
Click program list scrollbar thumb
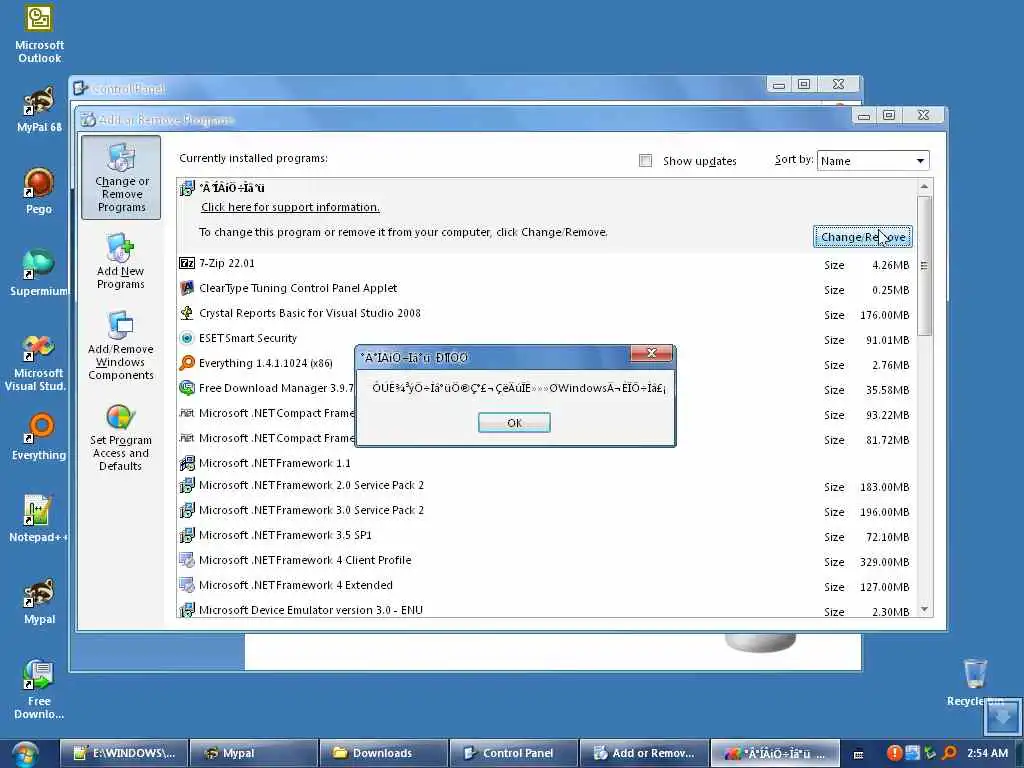pyautogui.click(x=924, y=265)
